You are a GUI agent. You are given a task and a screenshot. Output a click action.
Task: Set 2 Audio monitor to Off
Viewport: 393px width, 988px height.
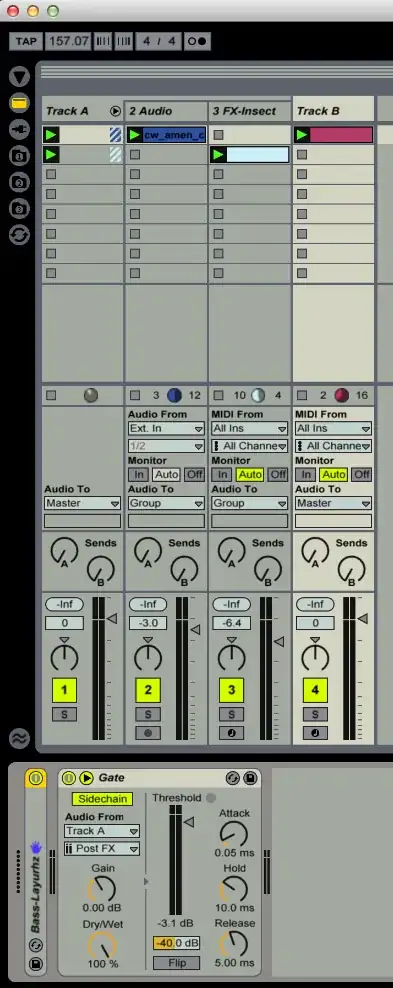point(194,474)
